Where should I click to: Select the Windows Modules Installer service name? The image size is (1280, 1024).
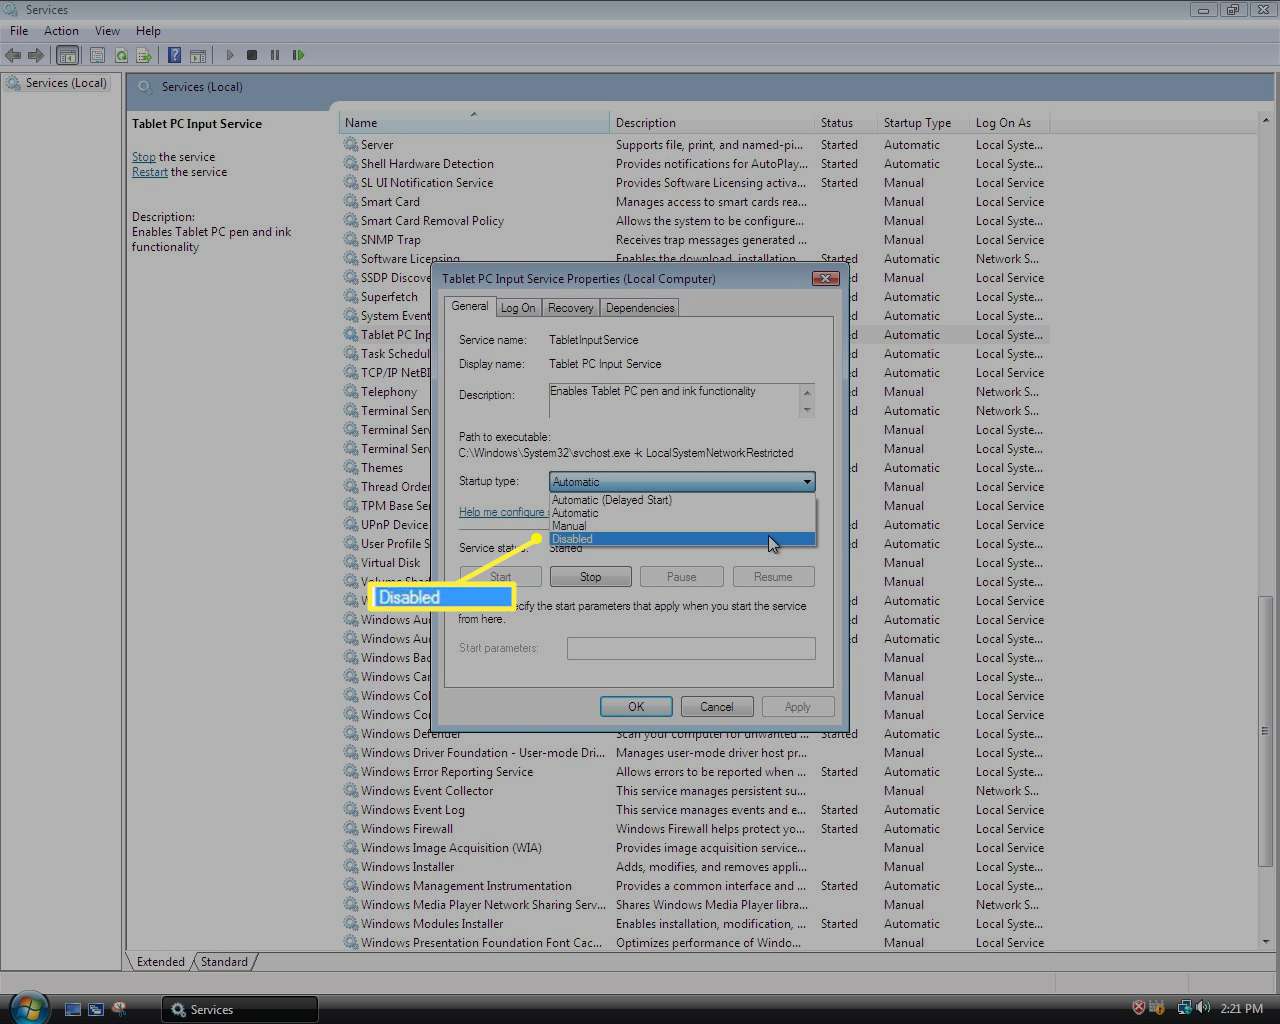click(x=432, y=924)
